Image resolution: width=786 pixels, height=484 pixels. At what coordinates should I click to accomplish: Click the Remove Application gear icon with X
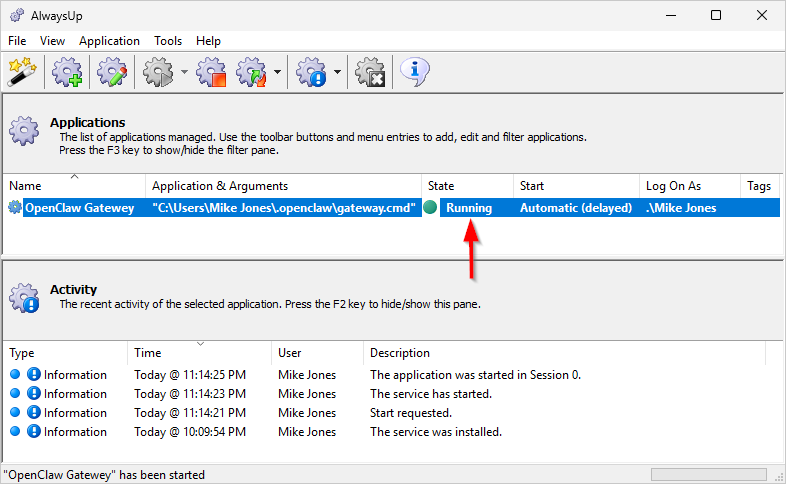pyautogui.click(x=371, y=72)
